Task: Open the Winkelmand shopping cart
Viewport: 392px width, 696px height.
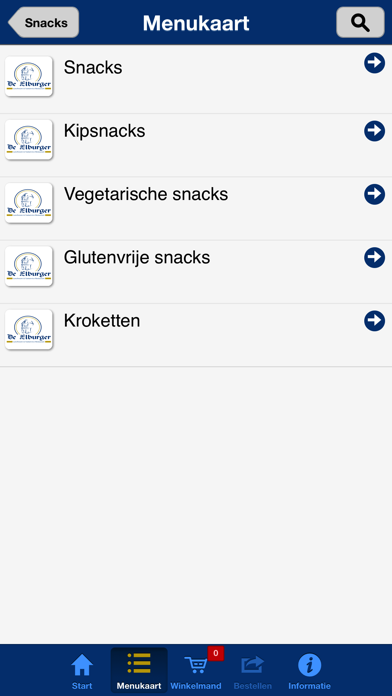Action: (x=196, y=671)
